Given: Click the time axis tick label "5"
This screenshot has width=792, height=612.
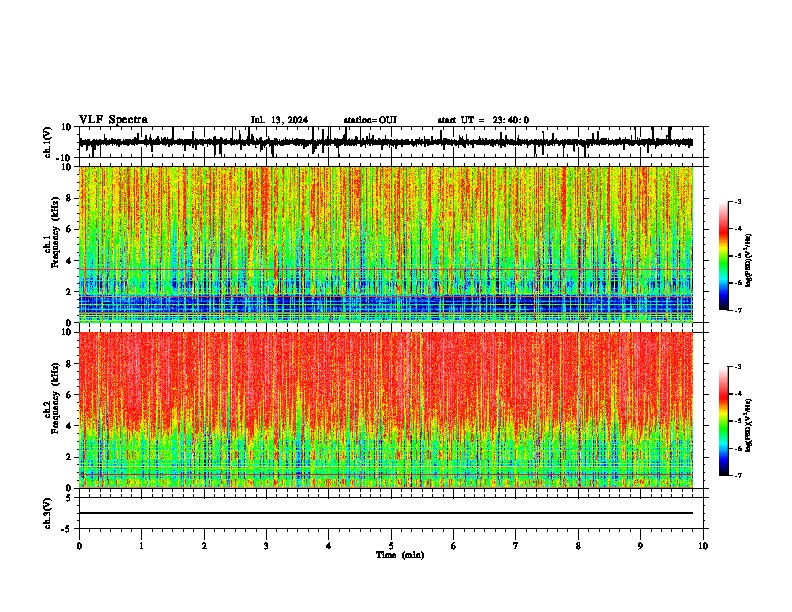Looking at the screenshot, I should click(391, 546).
